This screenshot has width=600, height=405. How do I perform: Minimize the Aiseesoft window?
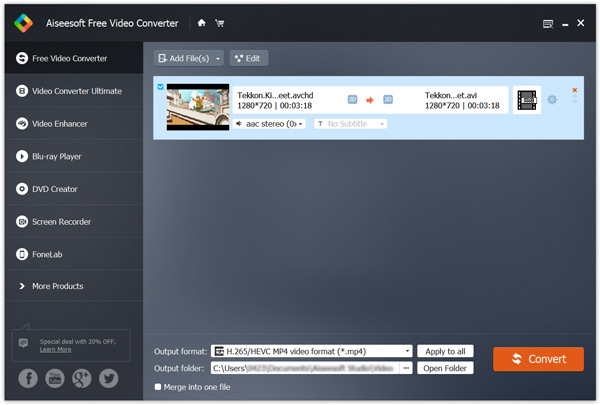(565, 24)
